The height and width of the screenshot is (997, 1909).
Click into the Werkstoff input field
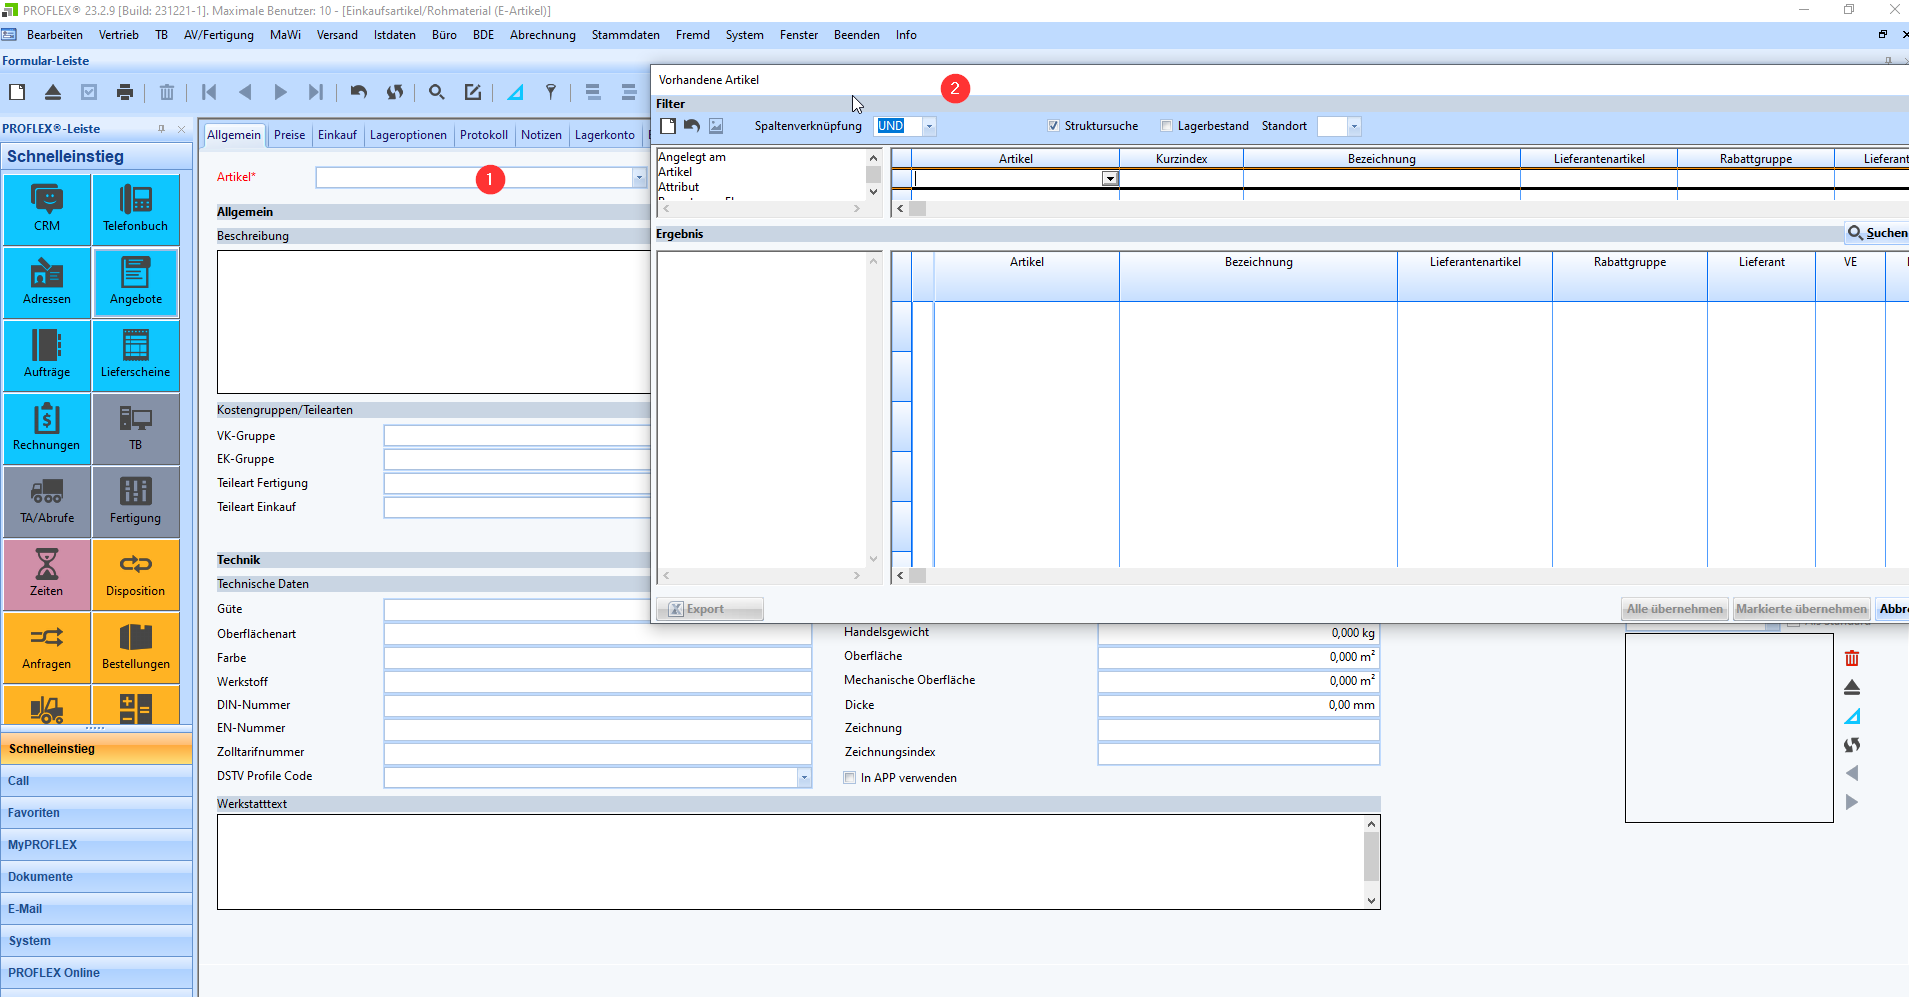(597, 682)
